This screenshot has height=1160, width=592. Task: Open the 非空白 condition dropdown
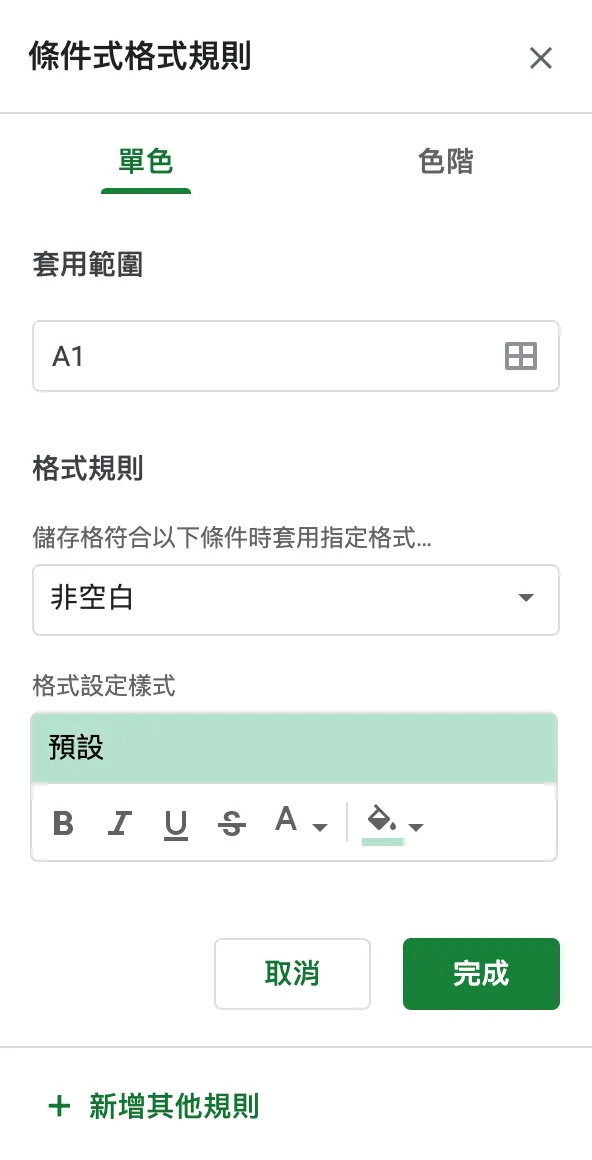pyautogui.click(x=295, y=600)
